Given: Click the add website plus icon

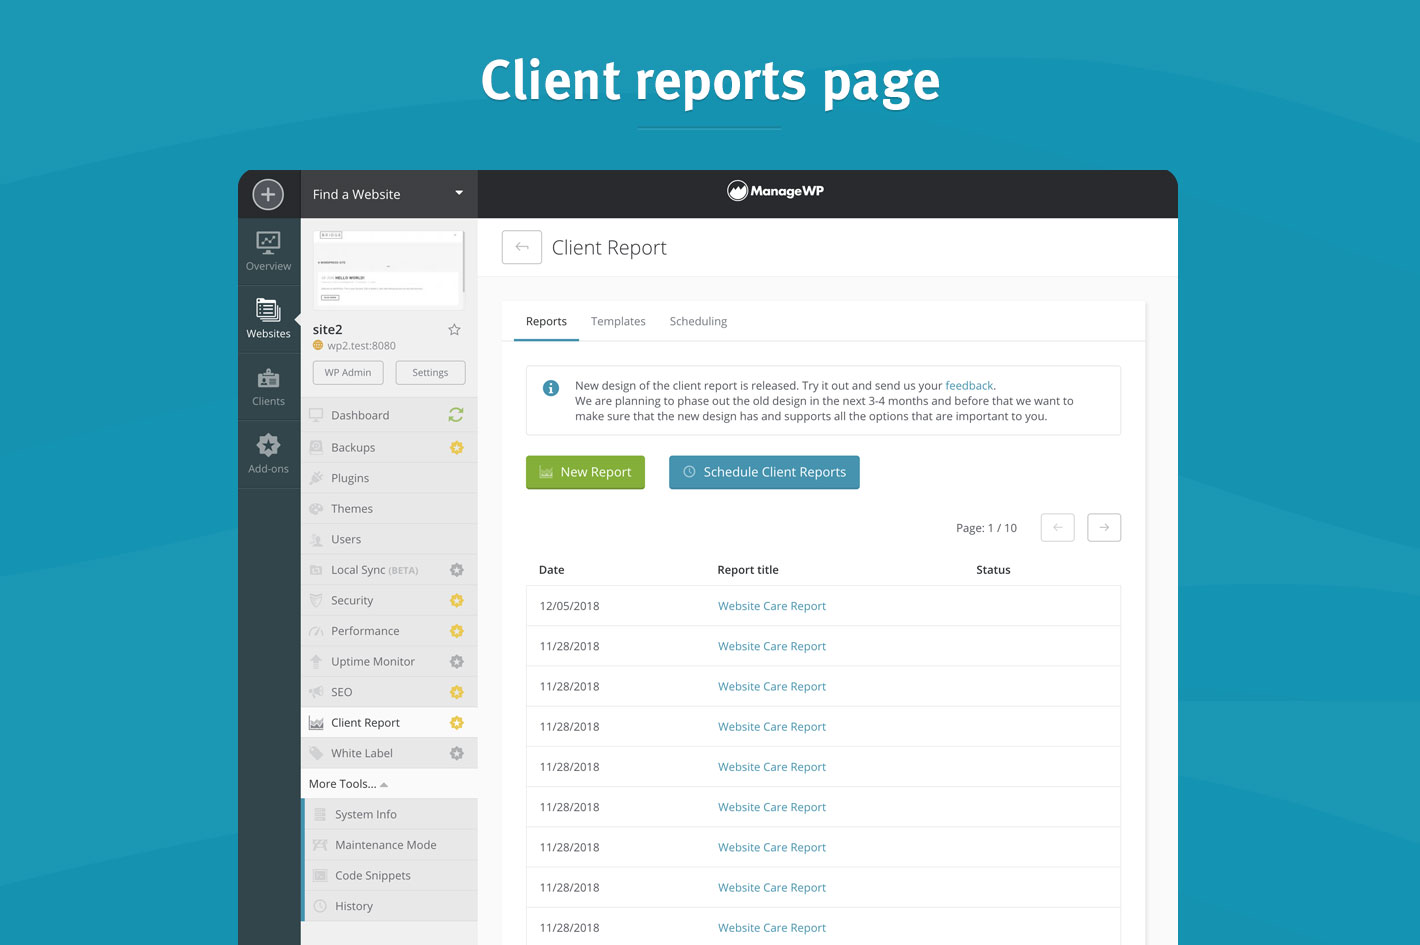Looking at the screenshot, I should click(268, 194).
